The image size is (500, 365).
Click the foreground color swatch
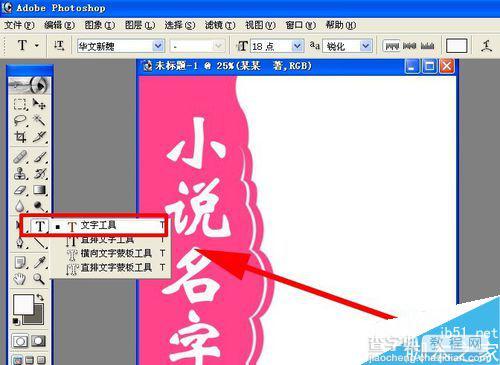22,303
